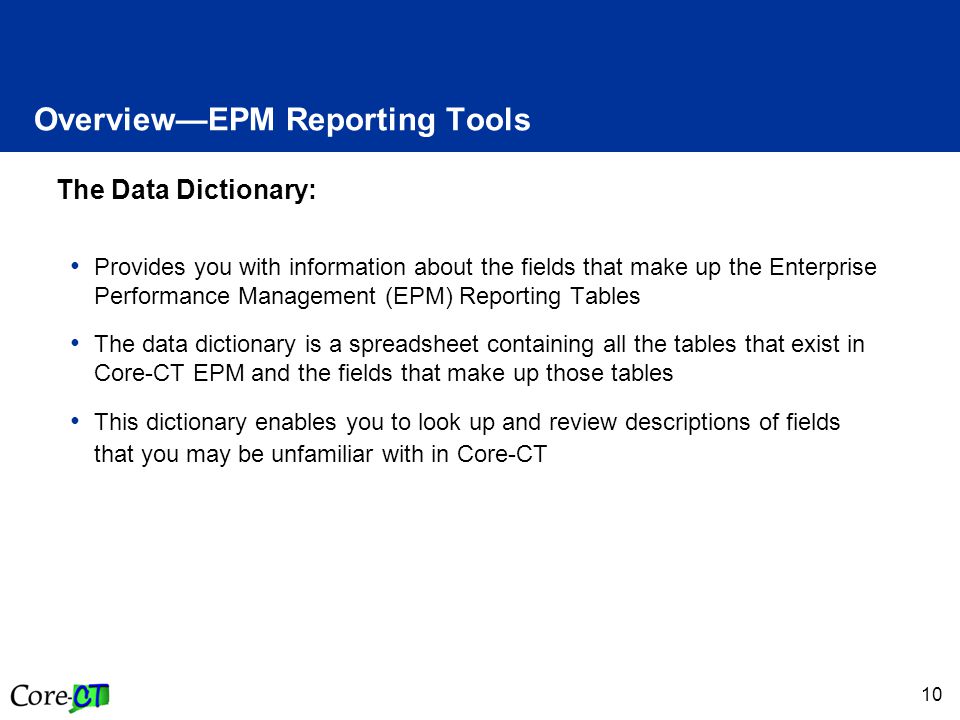Screen dimensions: 960x720
Task: Select the first bullet point marker
Action: (x=75, y=266)
